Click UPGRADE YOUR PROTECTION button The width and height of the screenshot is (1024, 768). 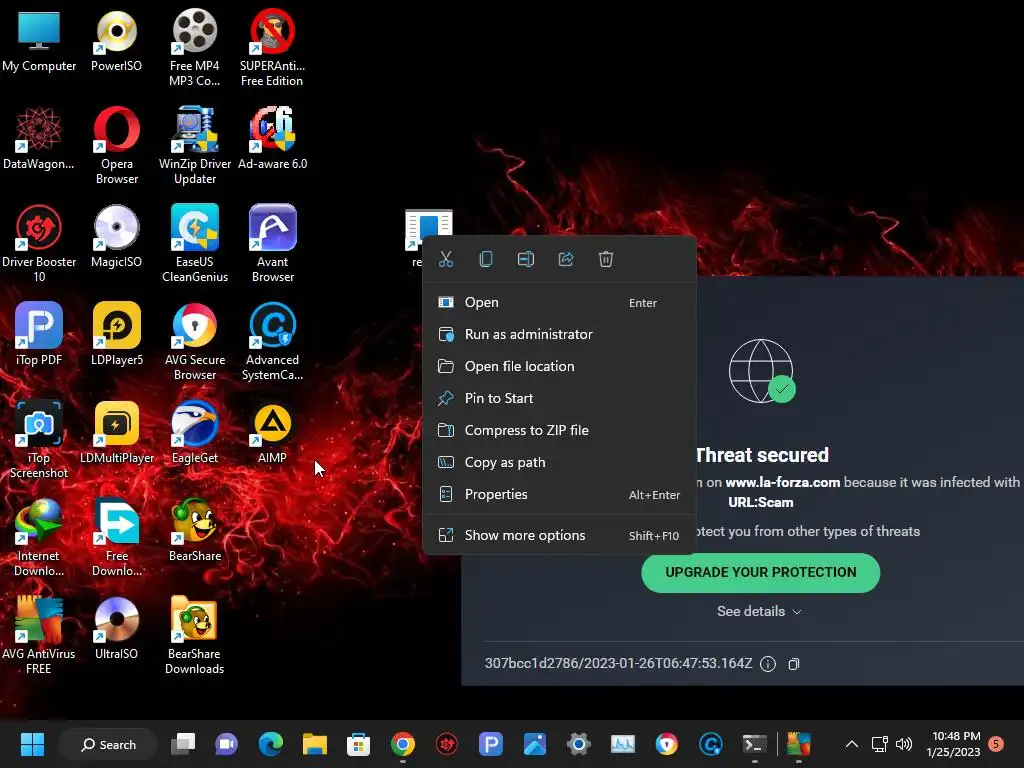(761, 573)
